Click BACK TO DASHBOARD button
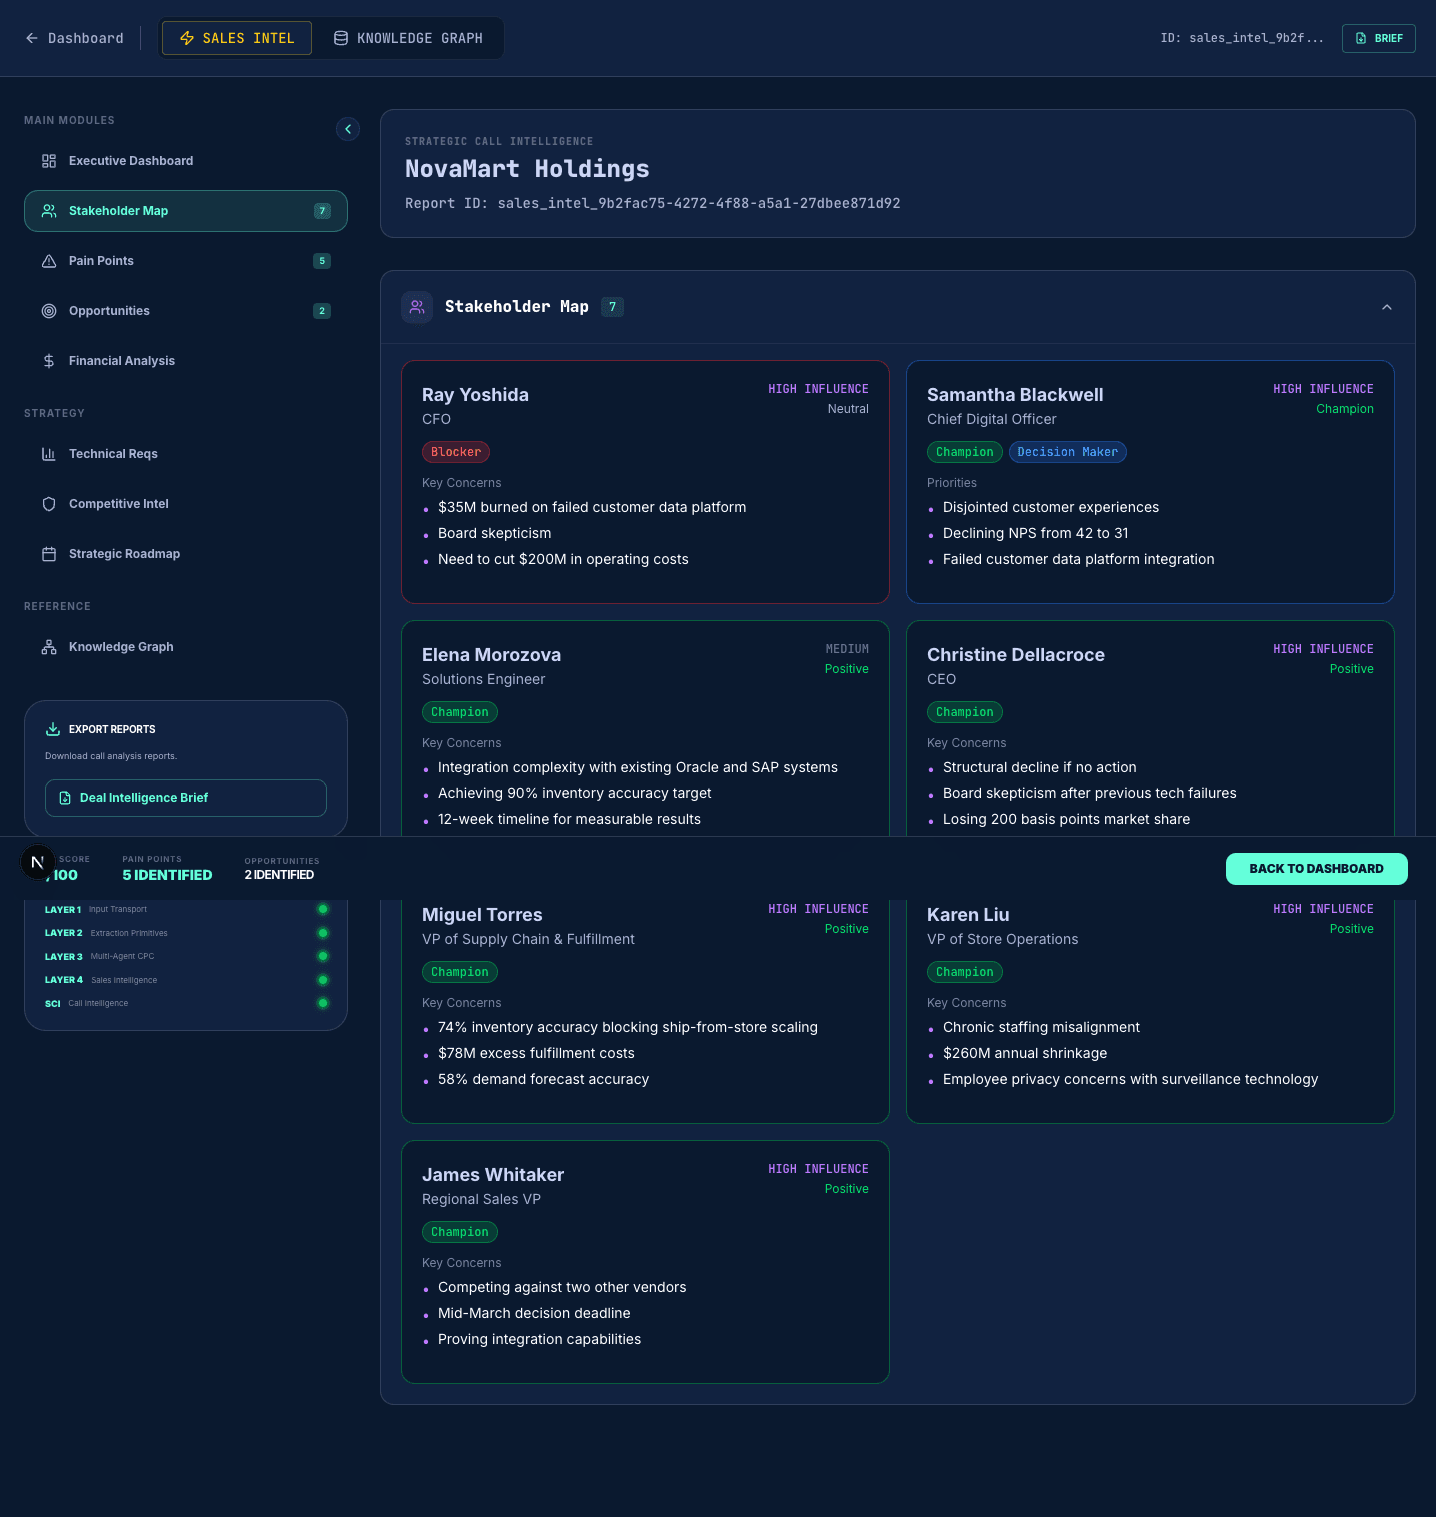 [x=1316, y=869]
